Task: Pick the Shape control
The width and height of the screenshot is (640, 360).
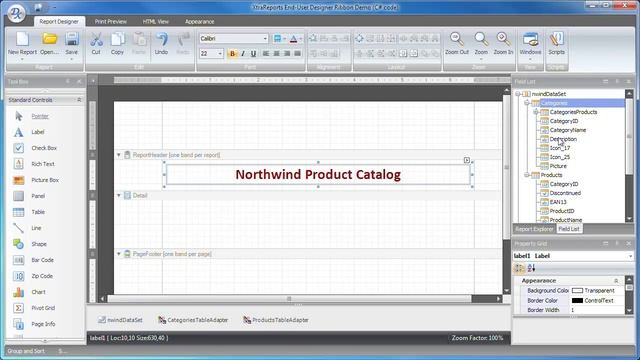Action: [x=39, y=244]
